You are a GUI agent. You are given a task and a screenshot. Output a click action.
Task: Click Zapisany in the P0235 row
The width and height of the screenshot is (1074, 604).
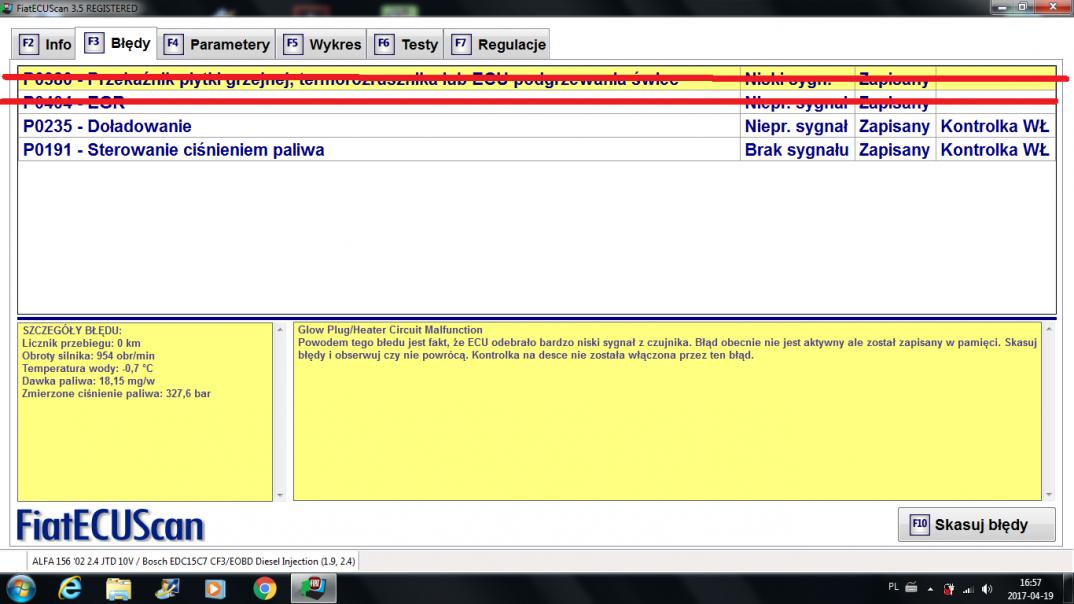pos(895,126)
